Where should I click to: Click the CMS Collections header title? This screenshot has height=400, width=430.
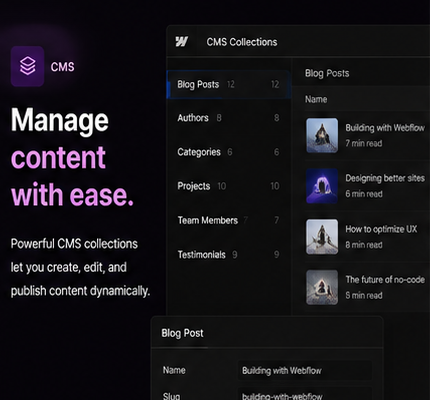[242, 42]
